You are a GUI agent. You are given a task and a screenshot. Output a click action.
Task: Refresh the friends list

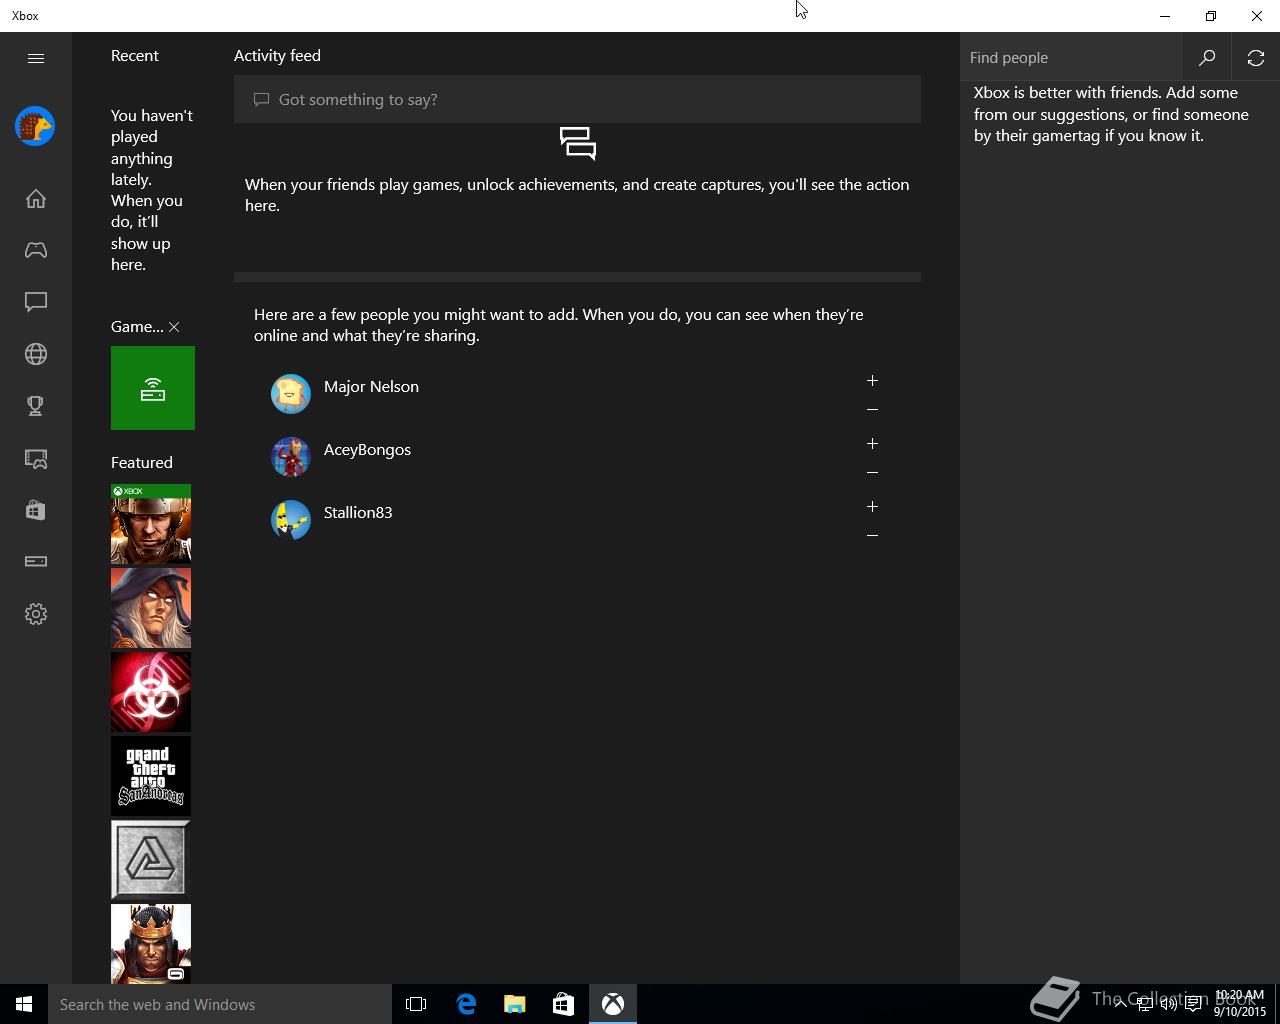1256,58
